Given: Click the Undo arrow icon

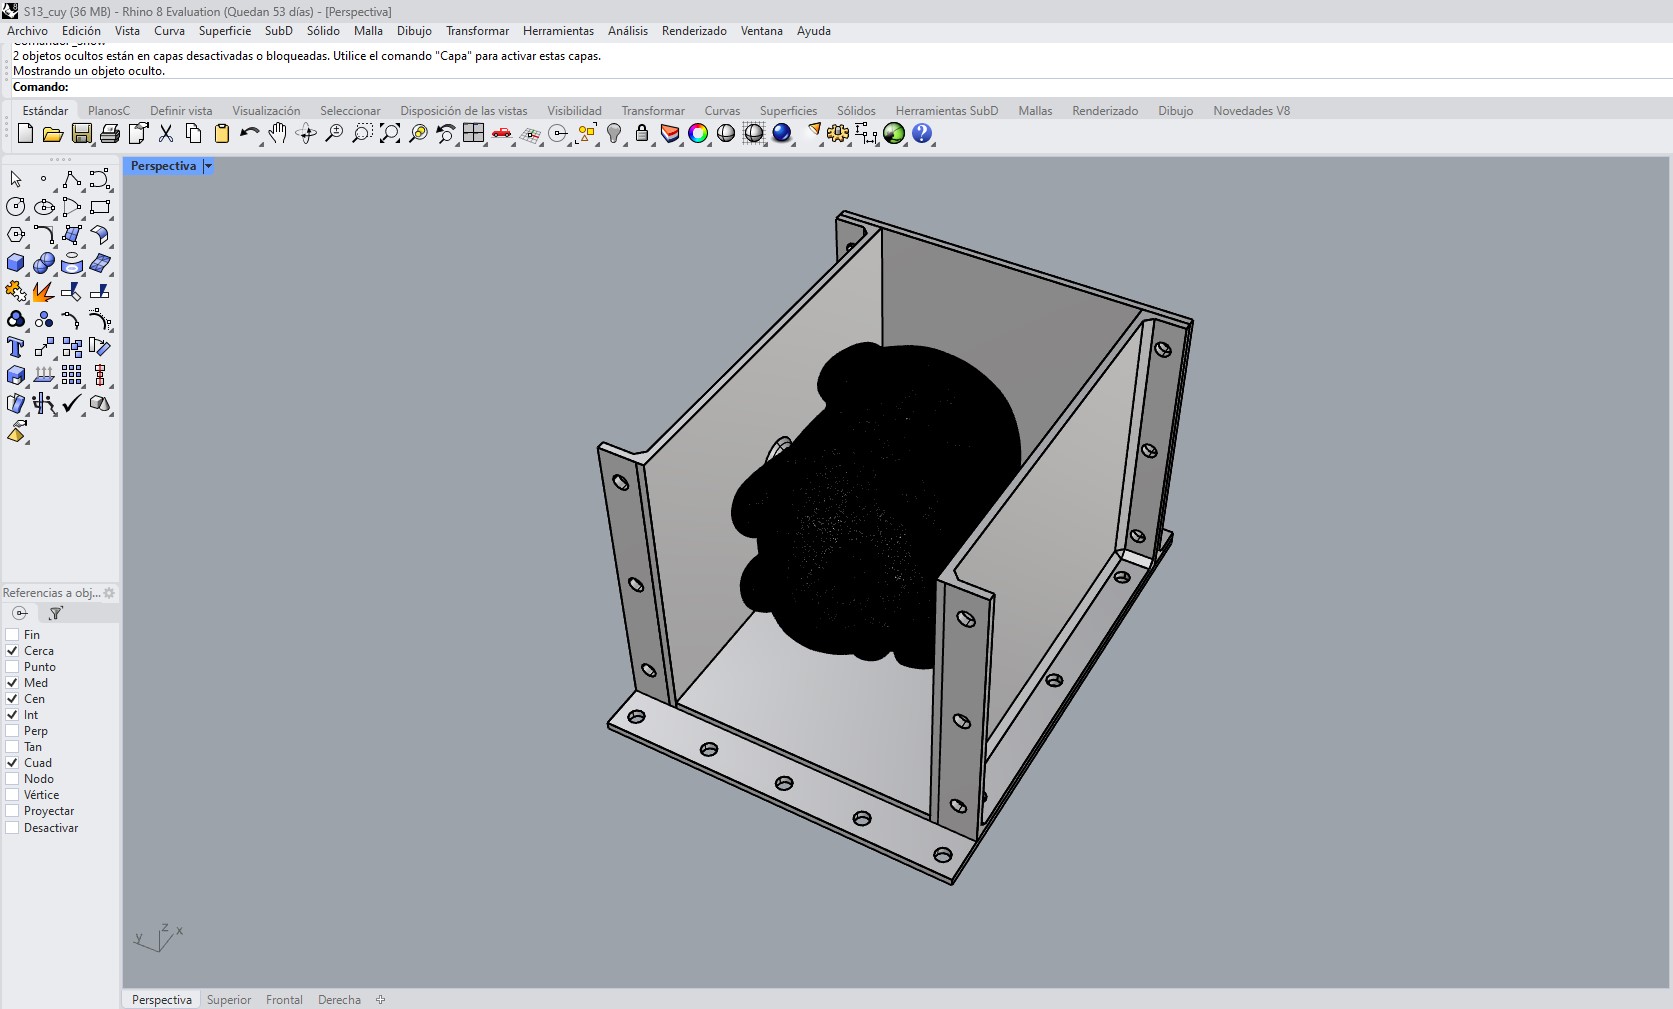Looking at the screenshot, I should click(250, 133).
